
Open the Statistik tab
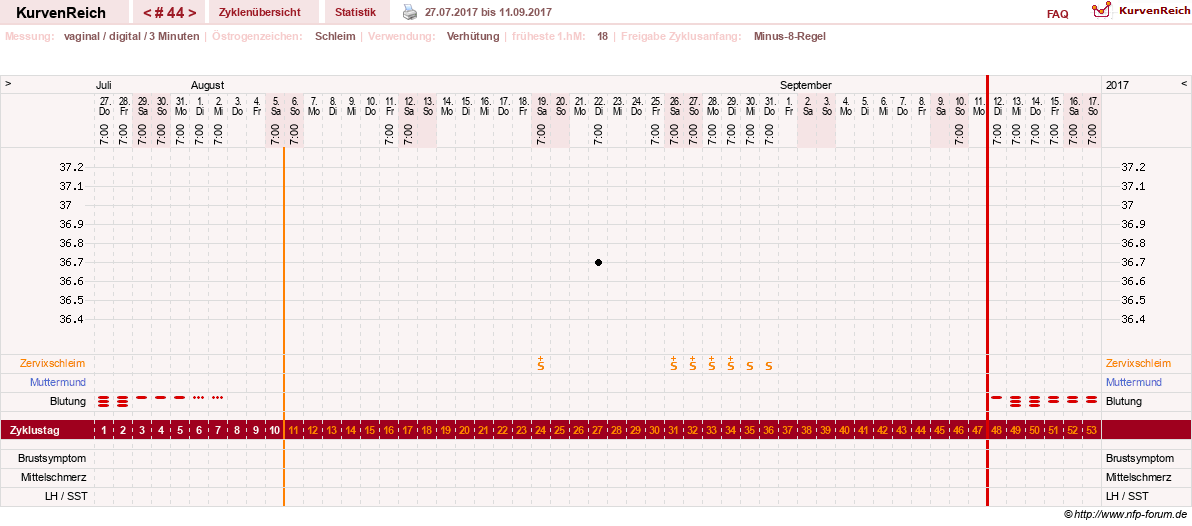[x=356, y=12]
